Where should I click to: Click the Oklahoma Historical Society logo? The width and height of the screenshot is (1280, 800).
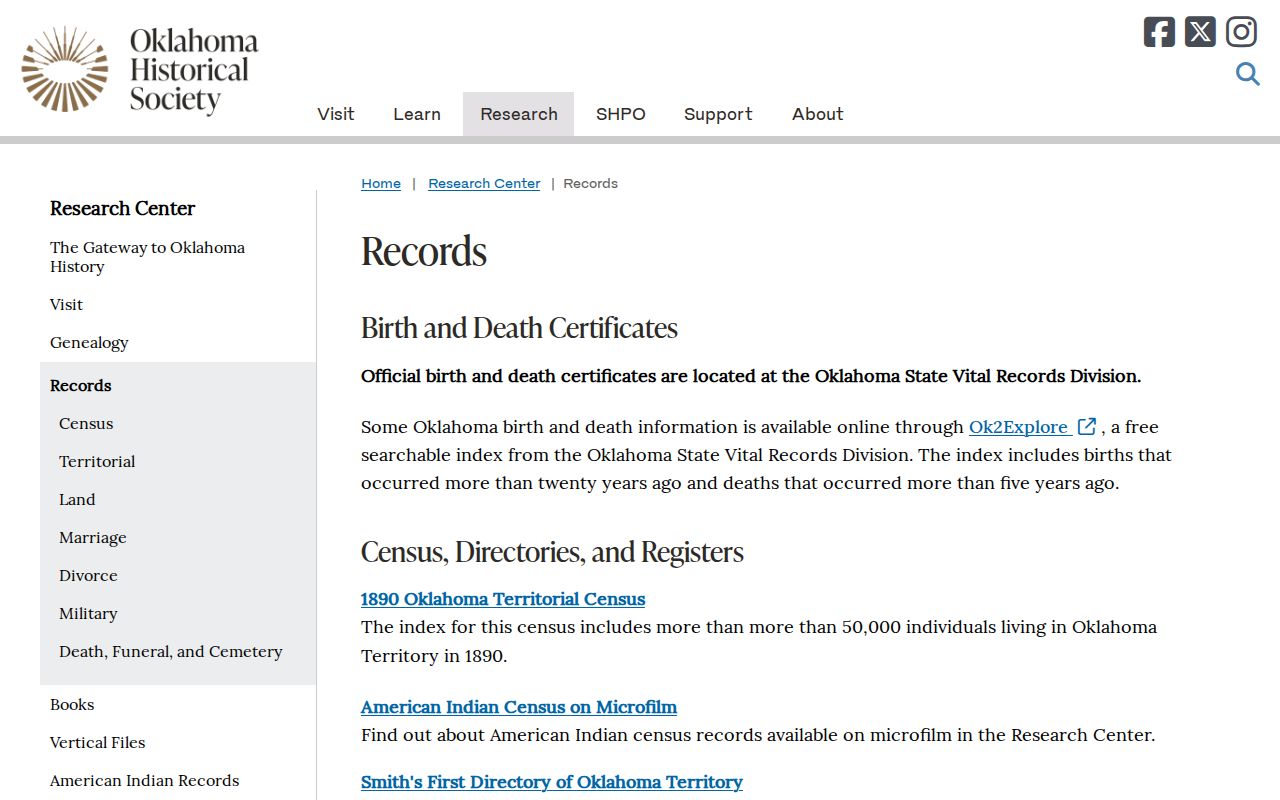[x=140, y=70]
